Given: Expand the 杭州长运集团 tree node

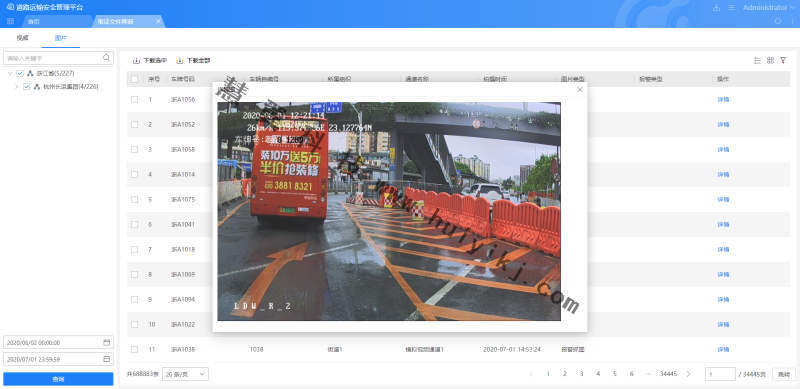Looking at the screenshot, I should coord(16,86).
